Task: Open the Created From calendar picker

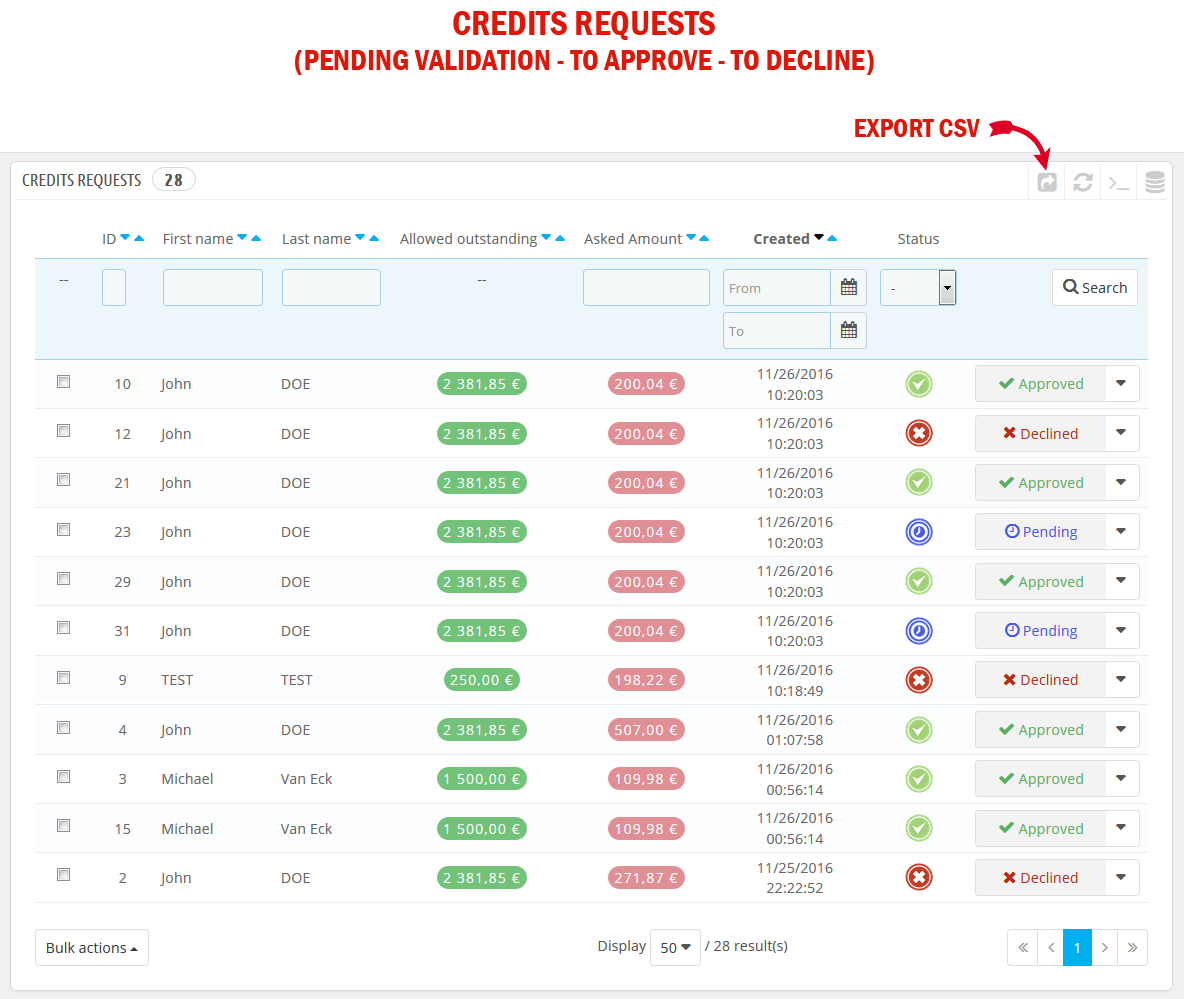Action: click(848, 288)
